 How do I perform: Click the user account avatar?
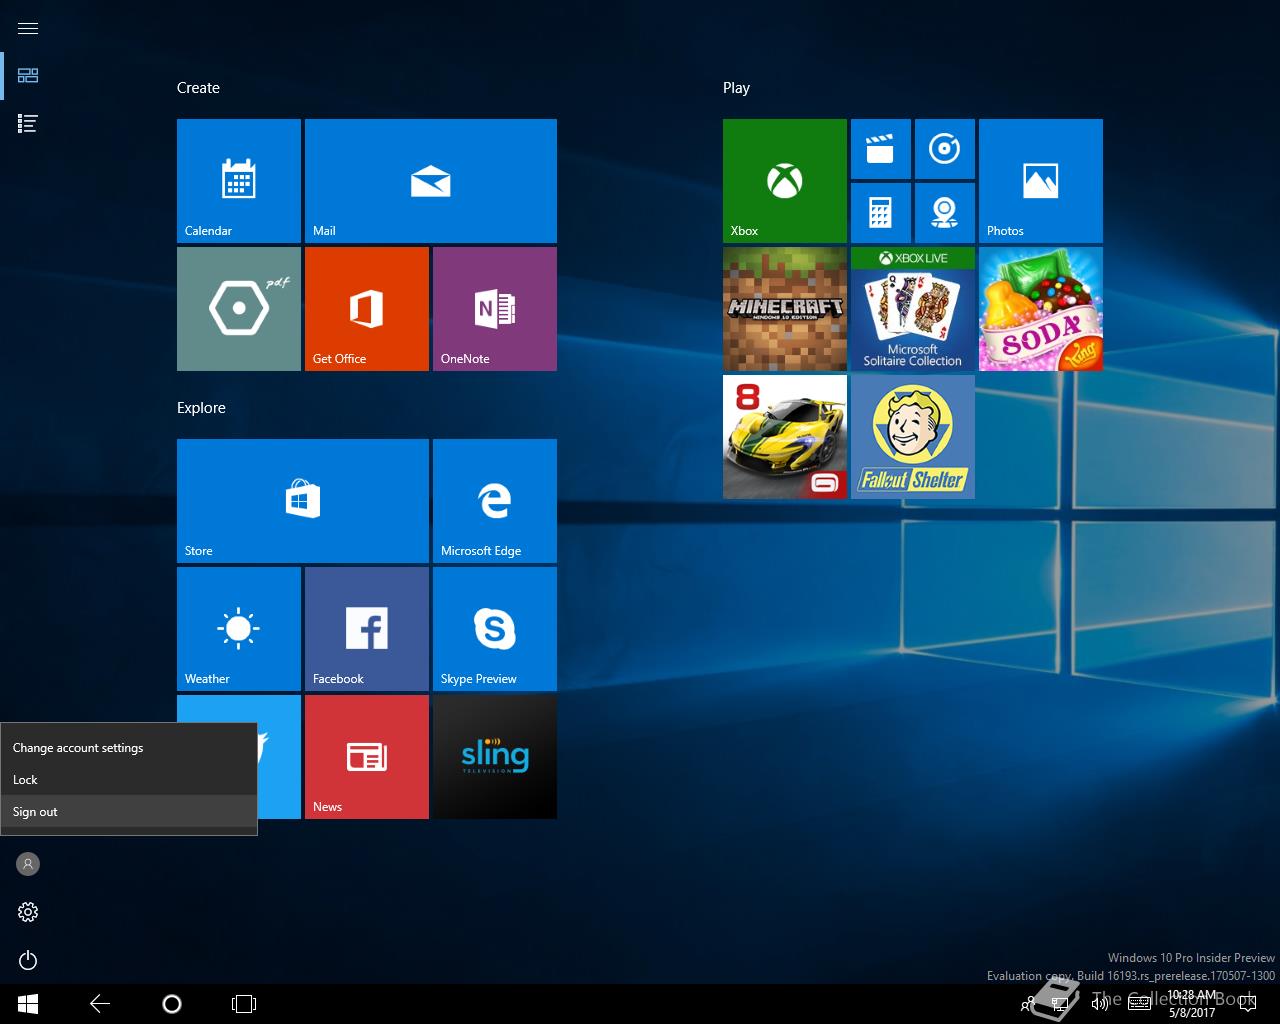(28, 864)
